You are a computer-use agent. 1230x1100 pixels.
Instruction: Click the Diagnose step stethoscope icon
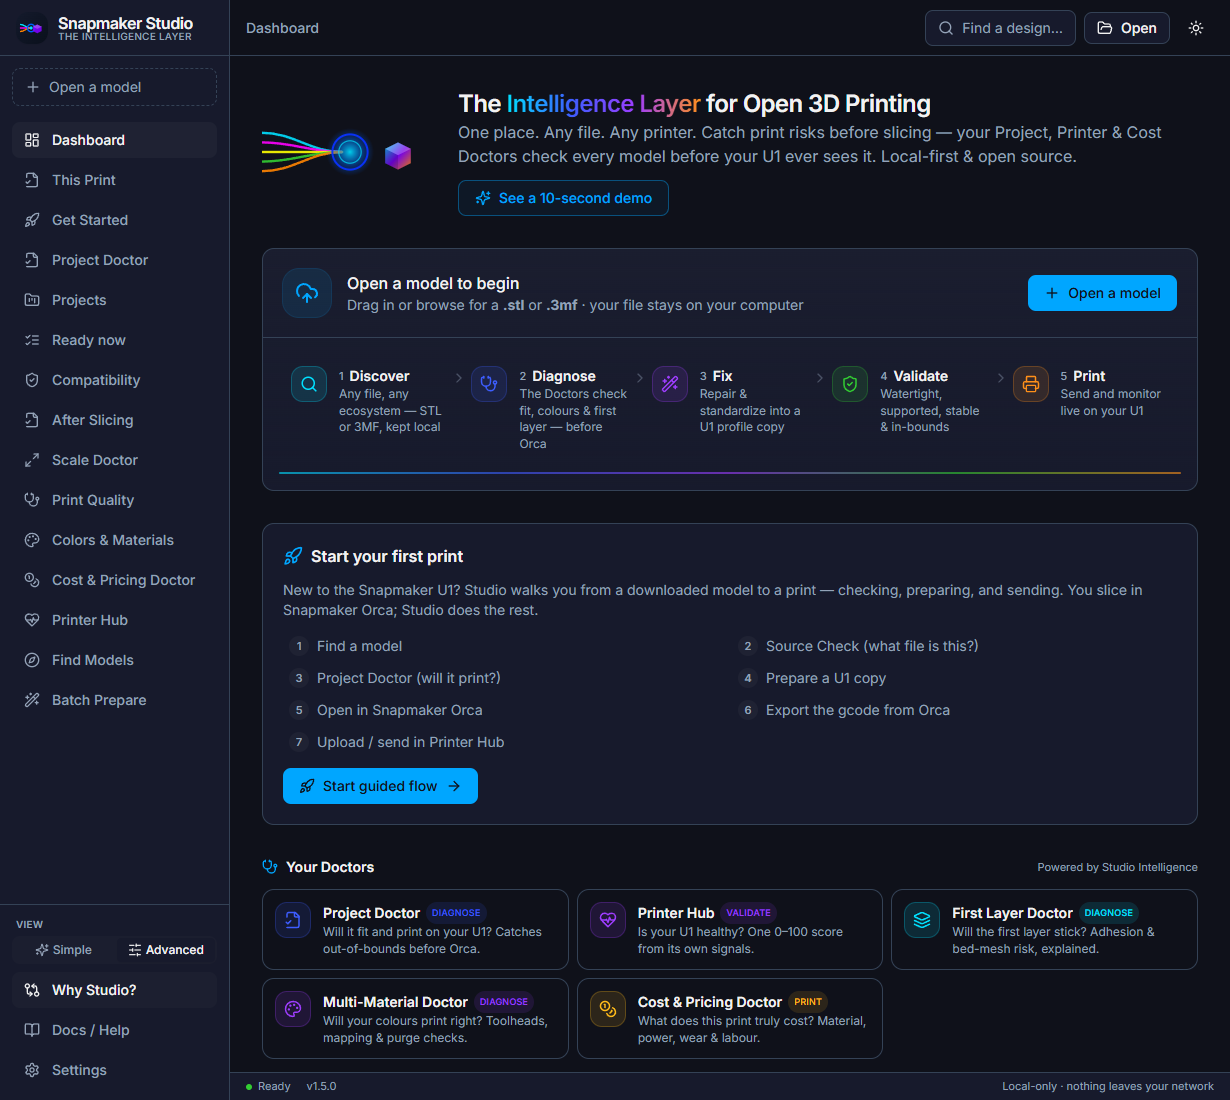pos(489,384)
